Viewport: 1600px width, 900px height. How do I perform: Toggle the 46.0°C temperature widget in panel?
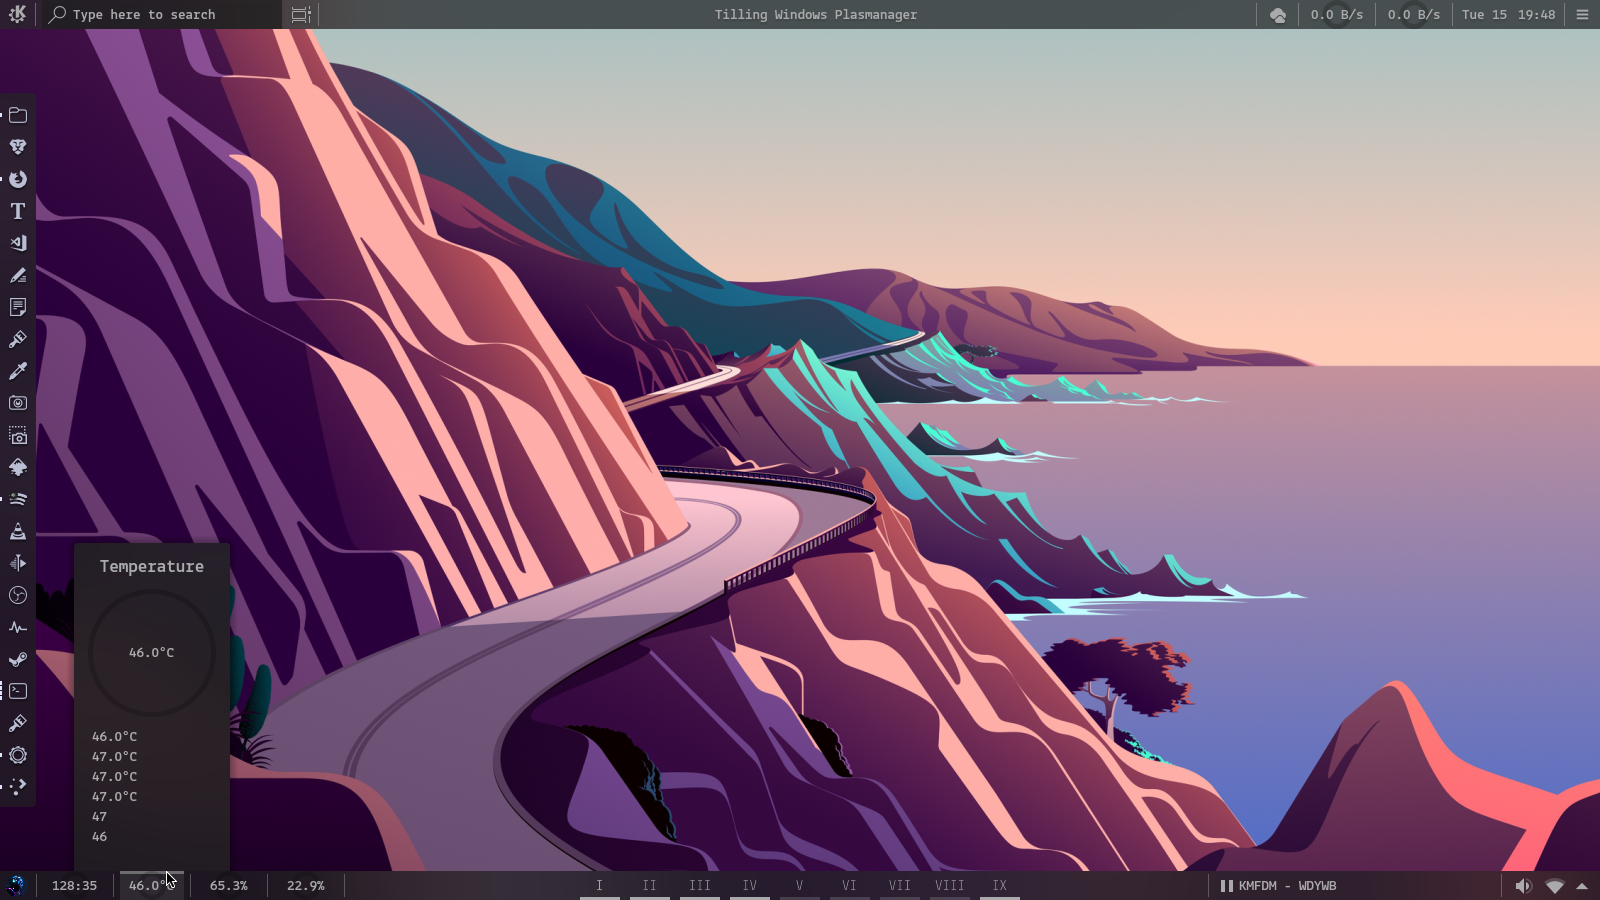pyautogui.click(x=152, y=886)
